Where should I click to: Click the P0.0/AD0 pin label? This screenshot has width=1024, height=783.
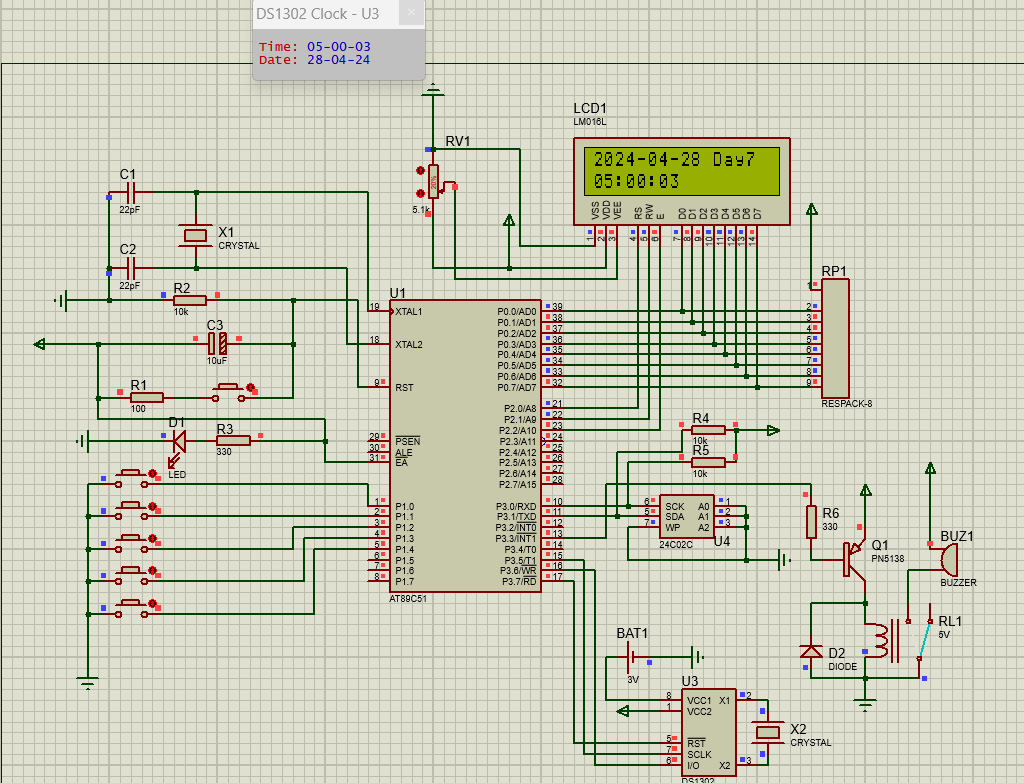(517, 312)
